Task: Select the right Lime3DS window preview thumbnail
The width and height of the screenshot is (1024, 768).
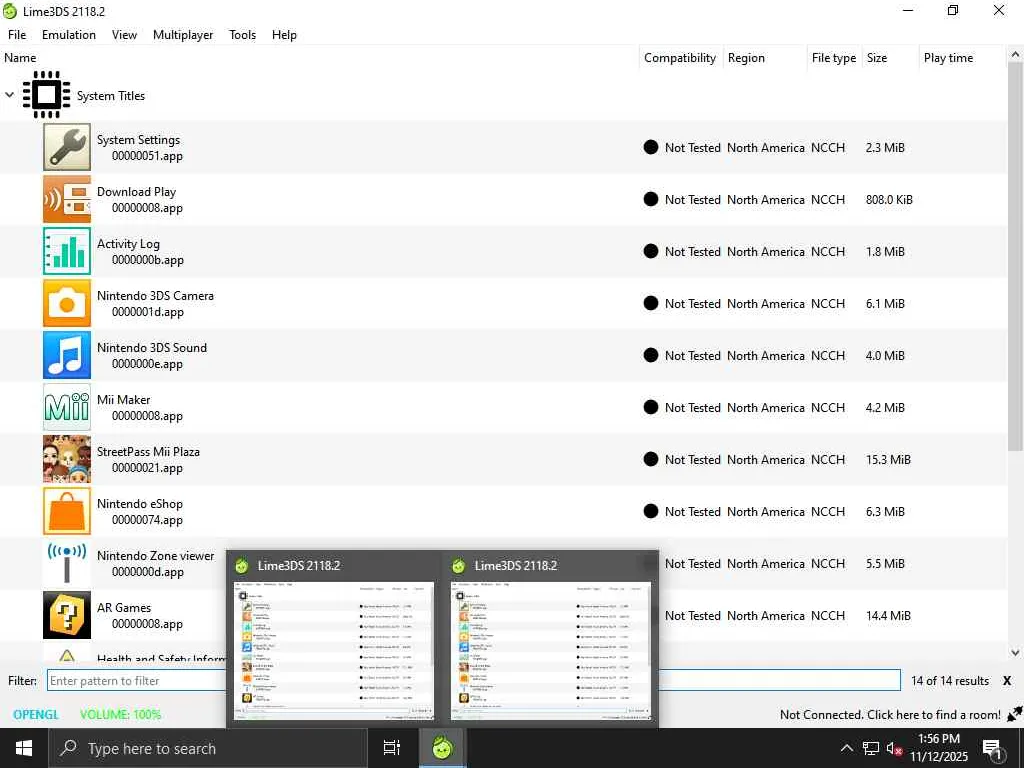Action: coord(551,650)
